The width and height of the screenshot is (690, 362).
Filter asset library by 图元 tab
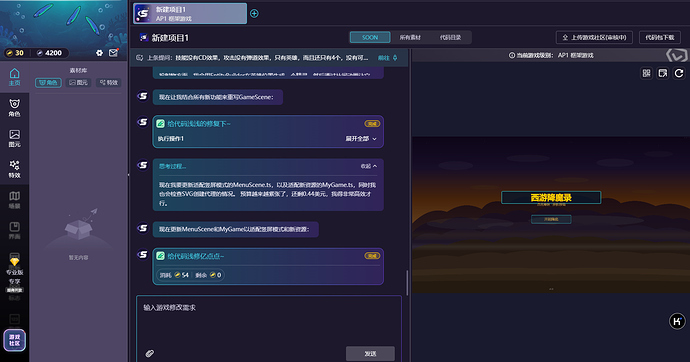78,82
